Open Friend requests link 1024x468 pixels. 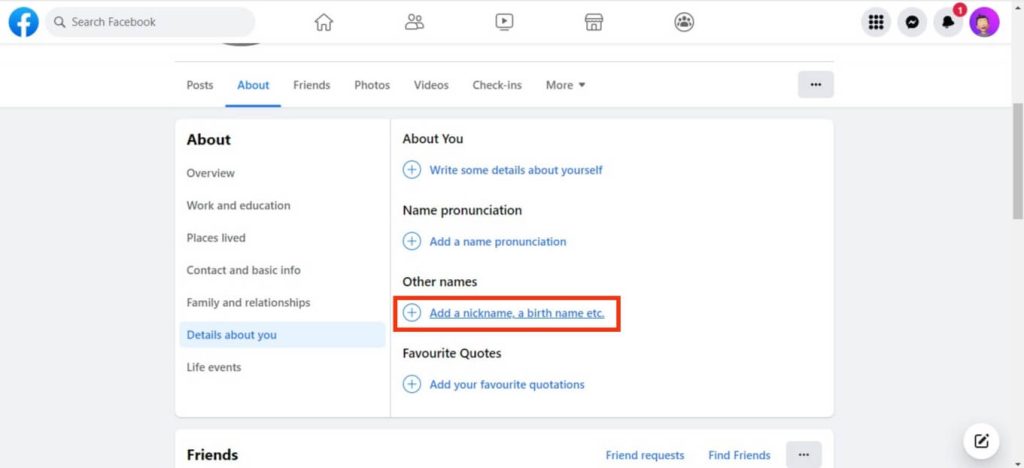pos(645,456)
